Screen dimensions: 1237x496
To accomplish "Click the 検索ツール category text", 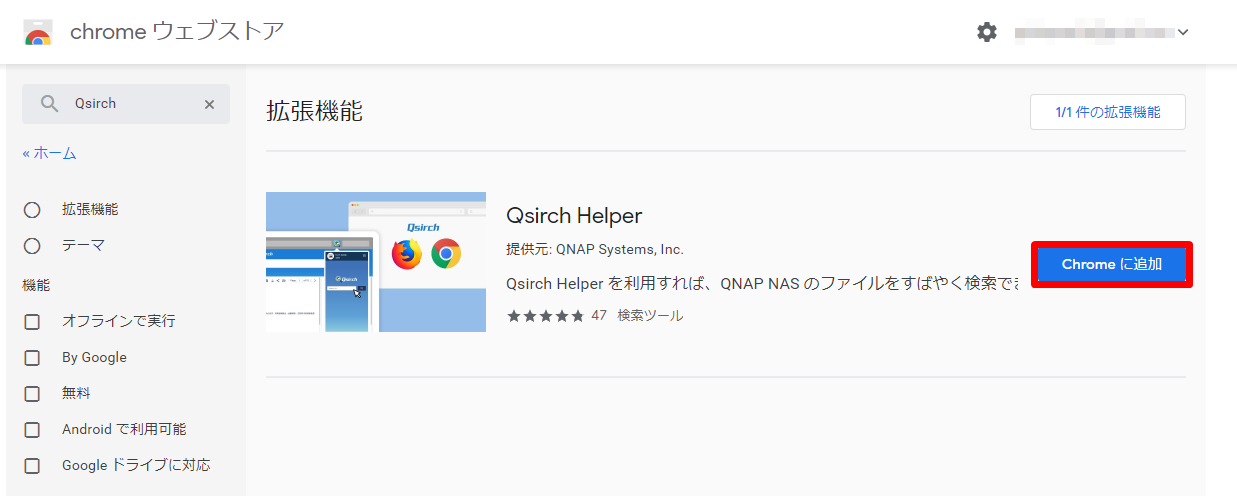I will click(650, 316).
